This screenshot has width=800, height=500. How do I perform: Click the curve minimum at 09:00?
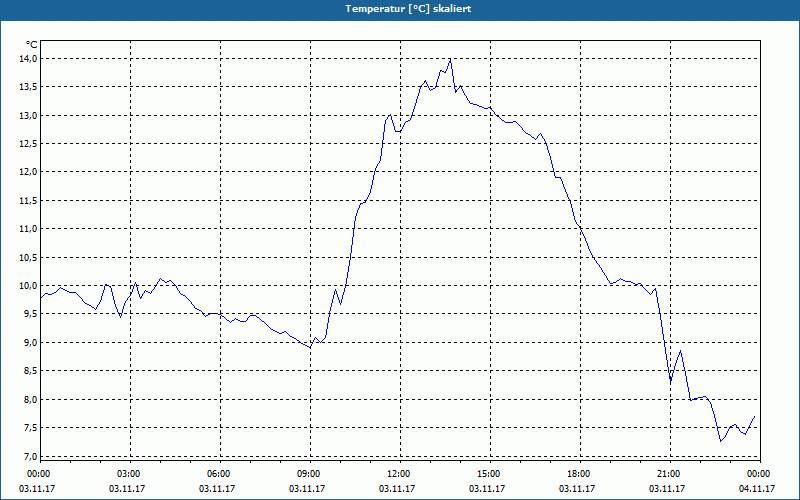(310, 348)
